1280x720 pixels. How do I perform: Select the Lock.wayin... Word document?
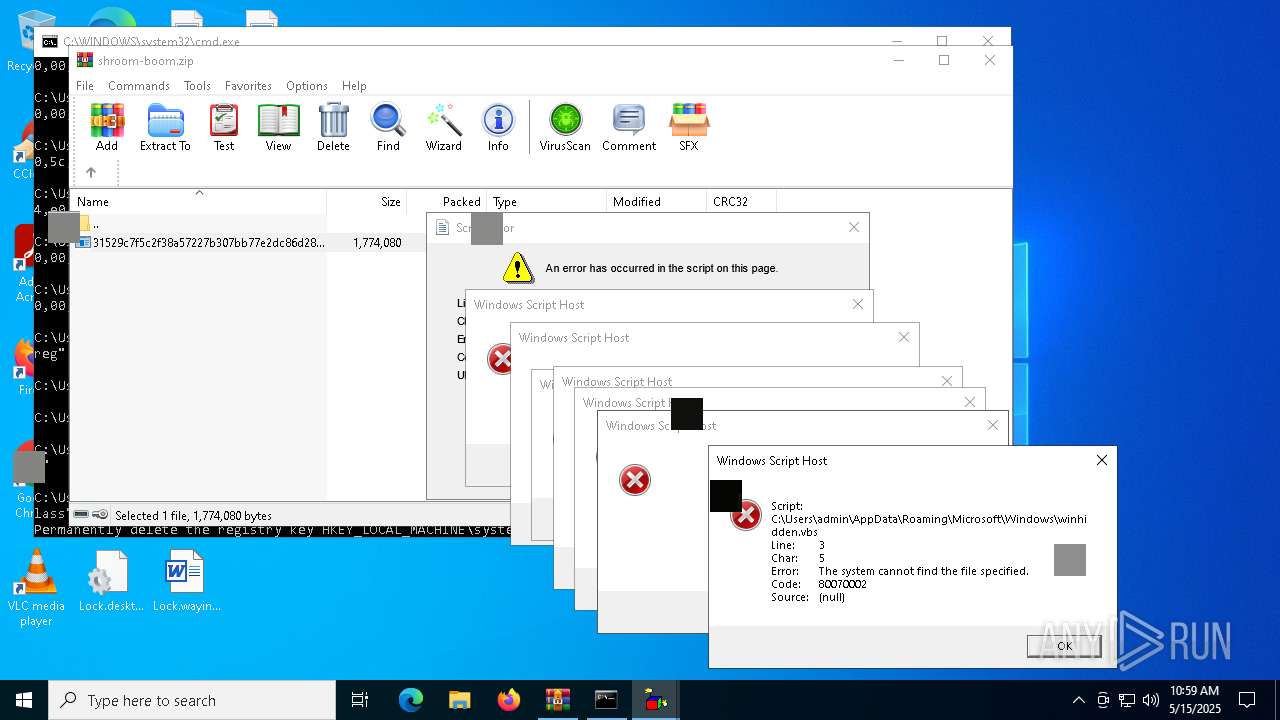coord(186,581)
